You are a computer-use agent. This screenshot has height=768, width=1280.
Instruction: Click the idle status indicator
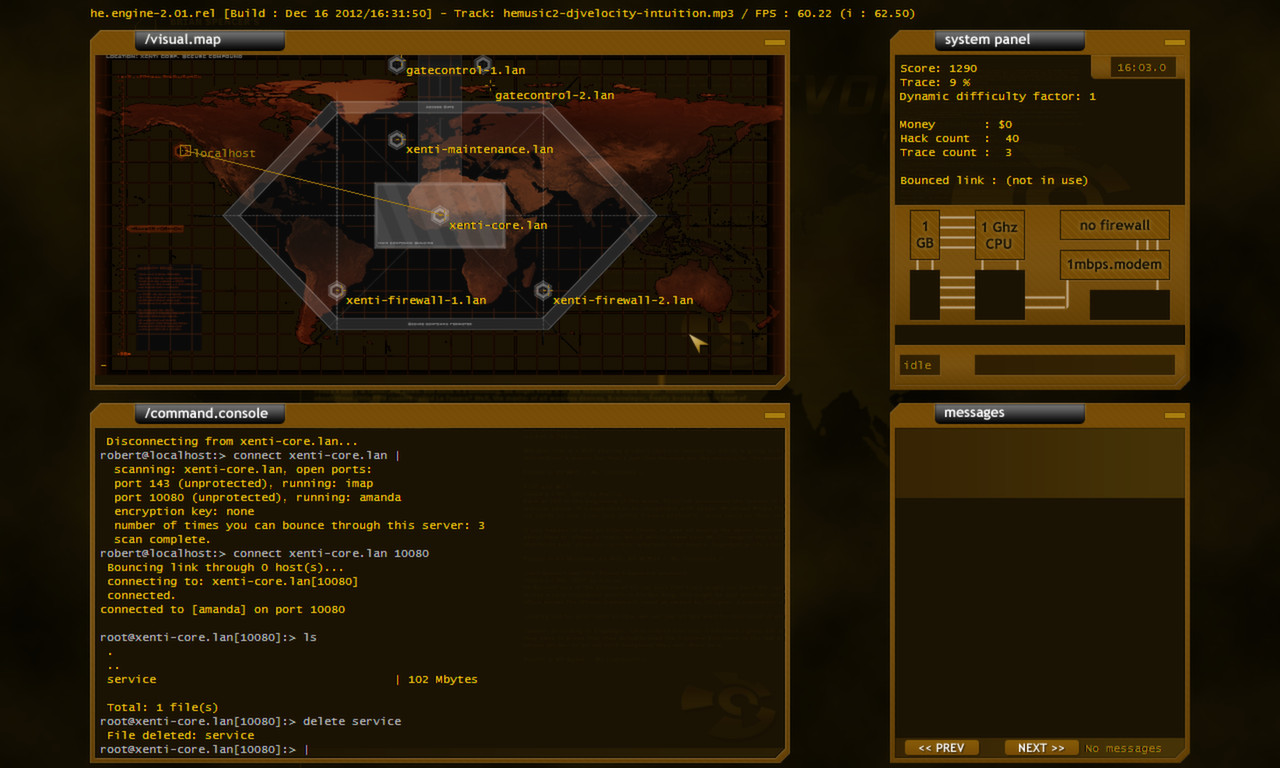coord(918,364)
